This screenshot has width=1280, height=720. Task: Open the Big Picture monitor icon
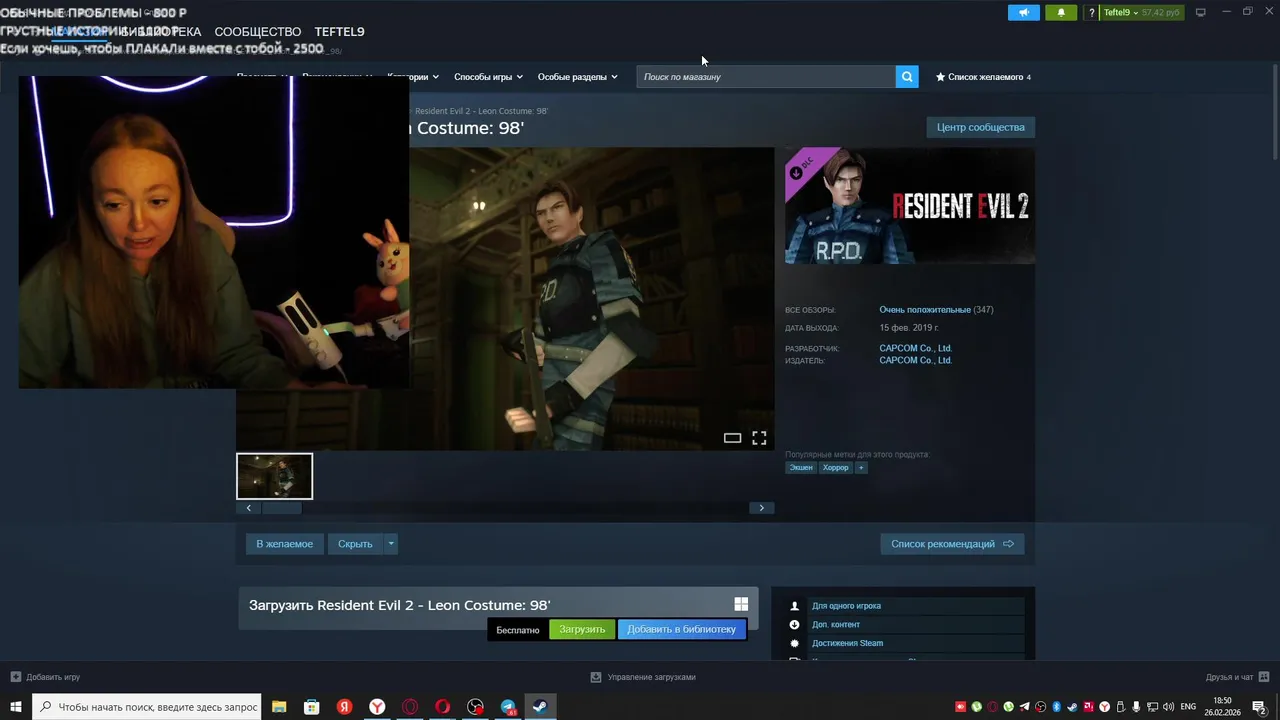click(1201, 12)
